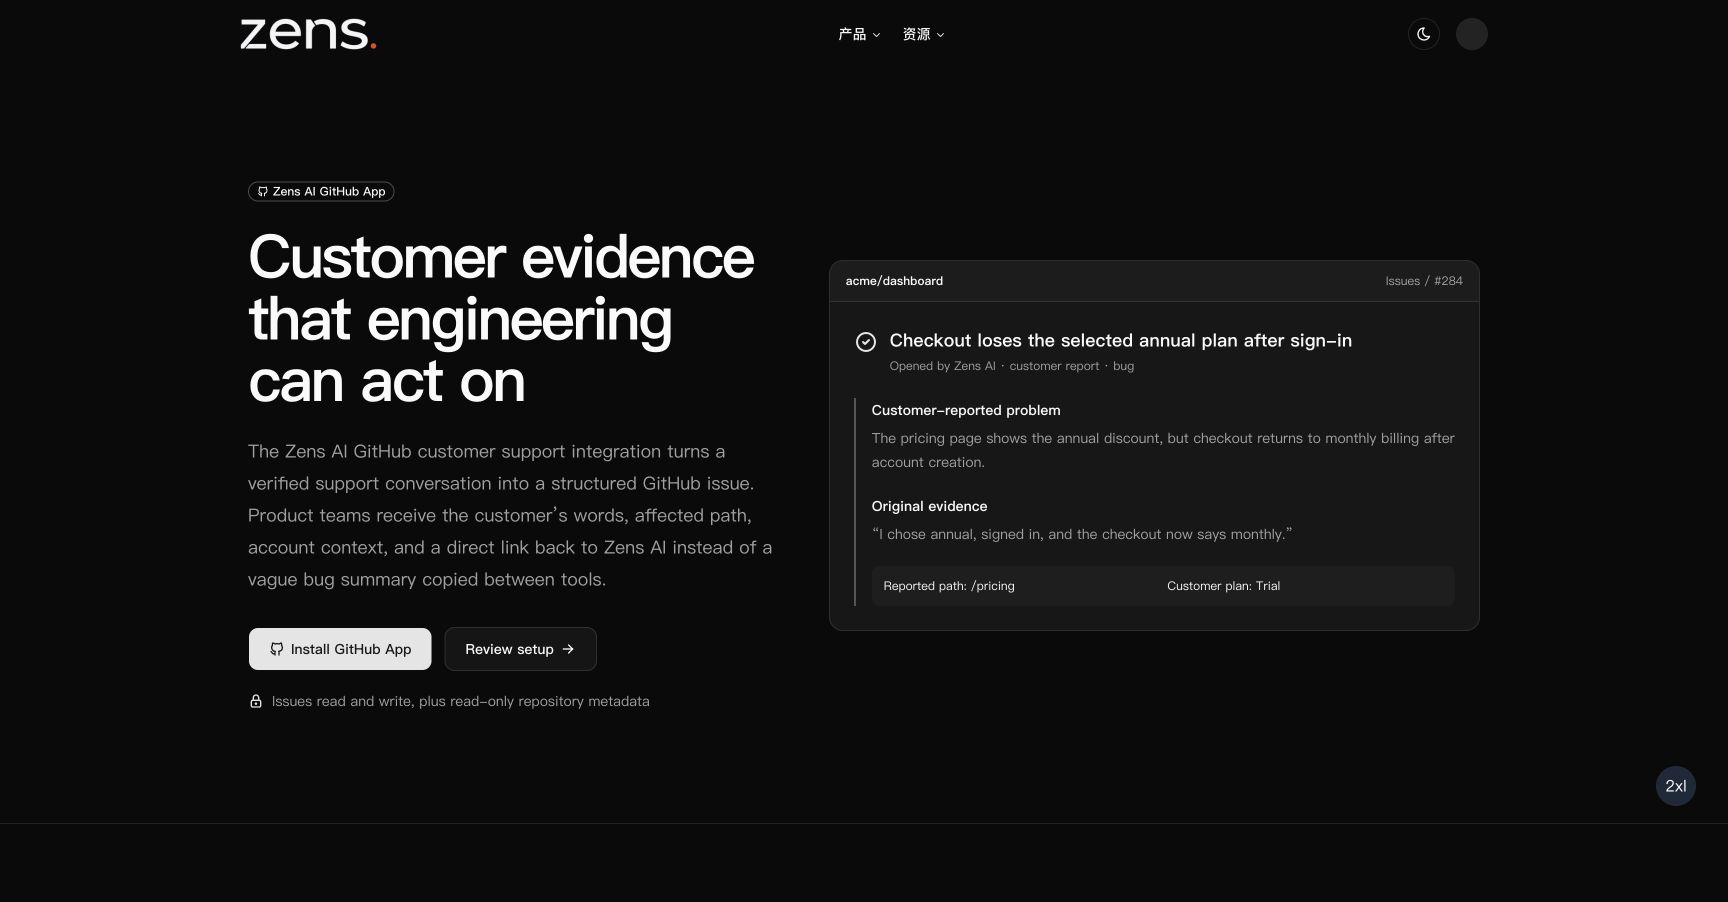Screen dimensions: 1728x902
Task: Click the acme/dashboard repository name
Action: 894,281
